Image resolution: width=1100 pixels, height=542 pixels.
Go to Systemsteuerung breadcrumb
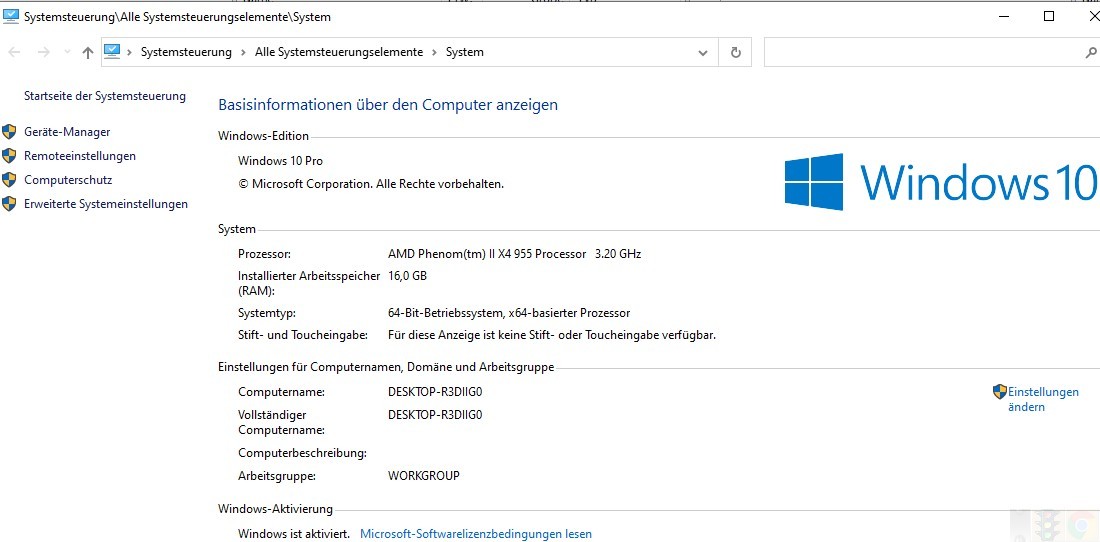pos(186,52)
